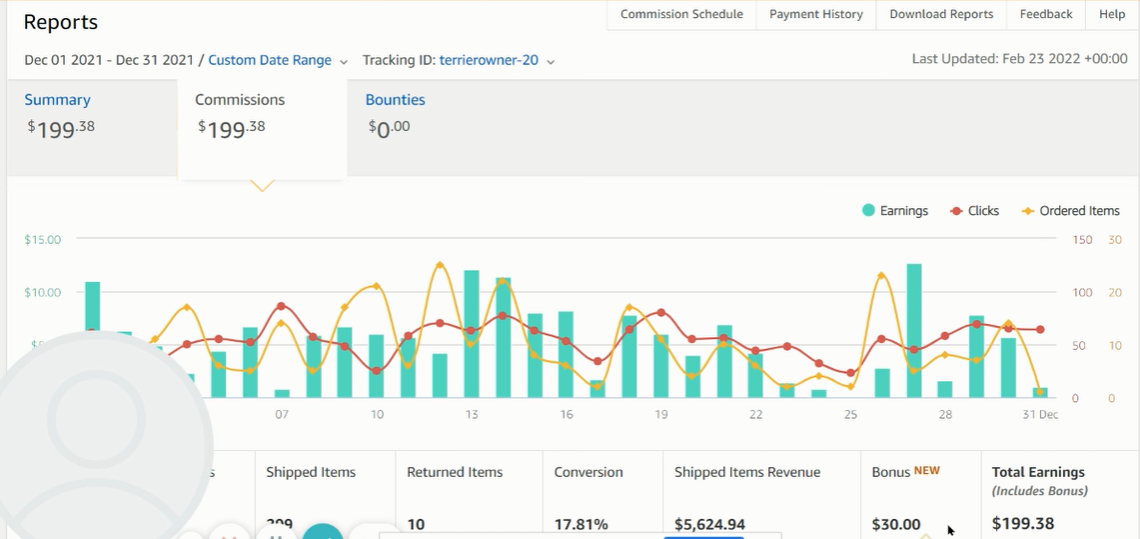Click the Ordered Items peak point near Dec 12

439,265
